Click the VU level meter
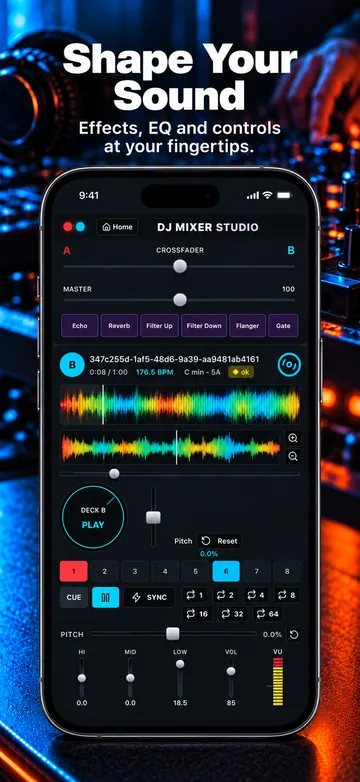 [x=278, y=681]
